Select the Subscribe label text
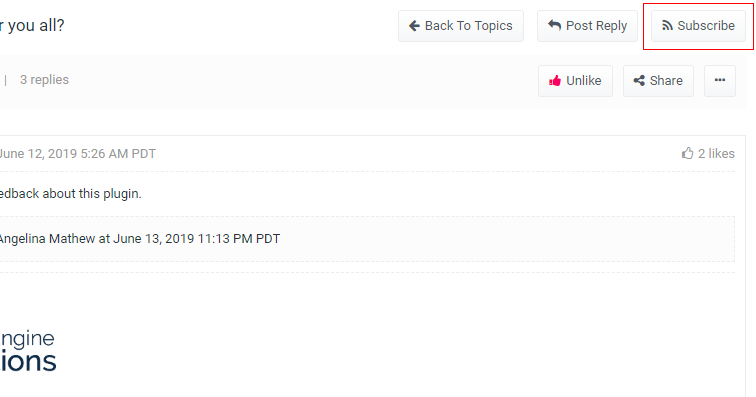 pyautogui.click(x=706, y=26)
